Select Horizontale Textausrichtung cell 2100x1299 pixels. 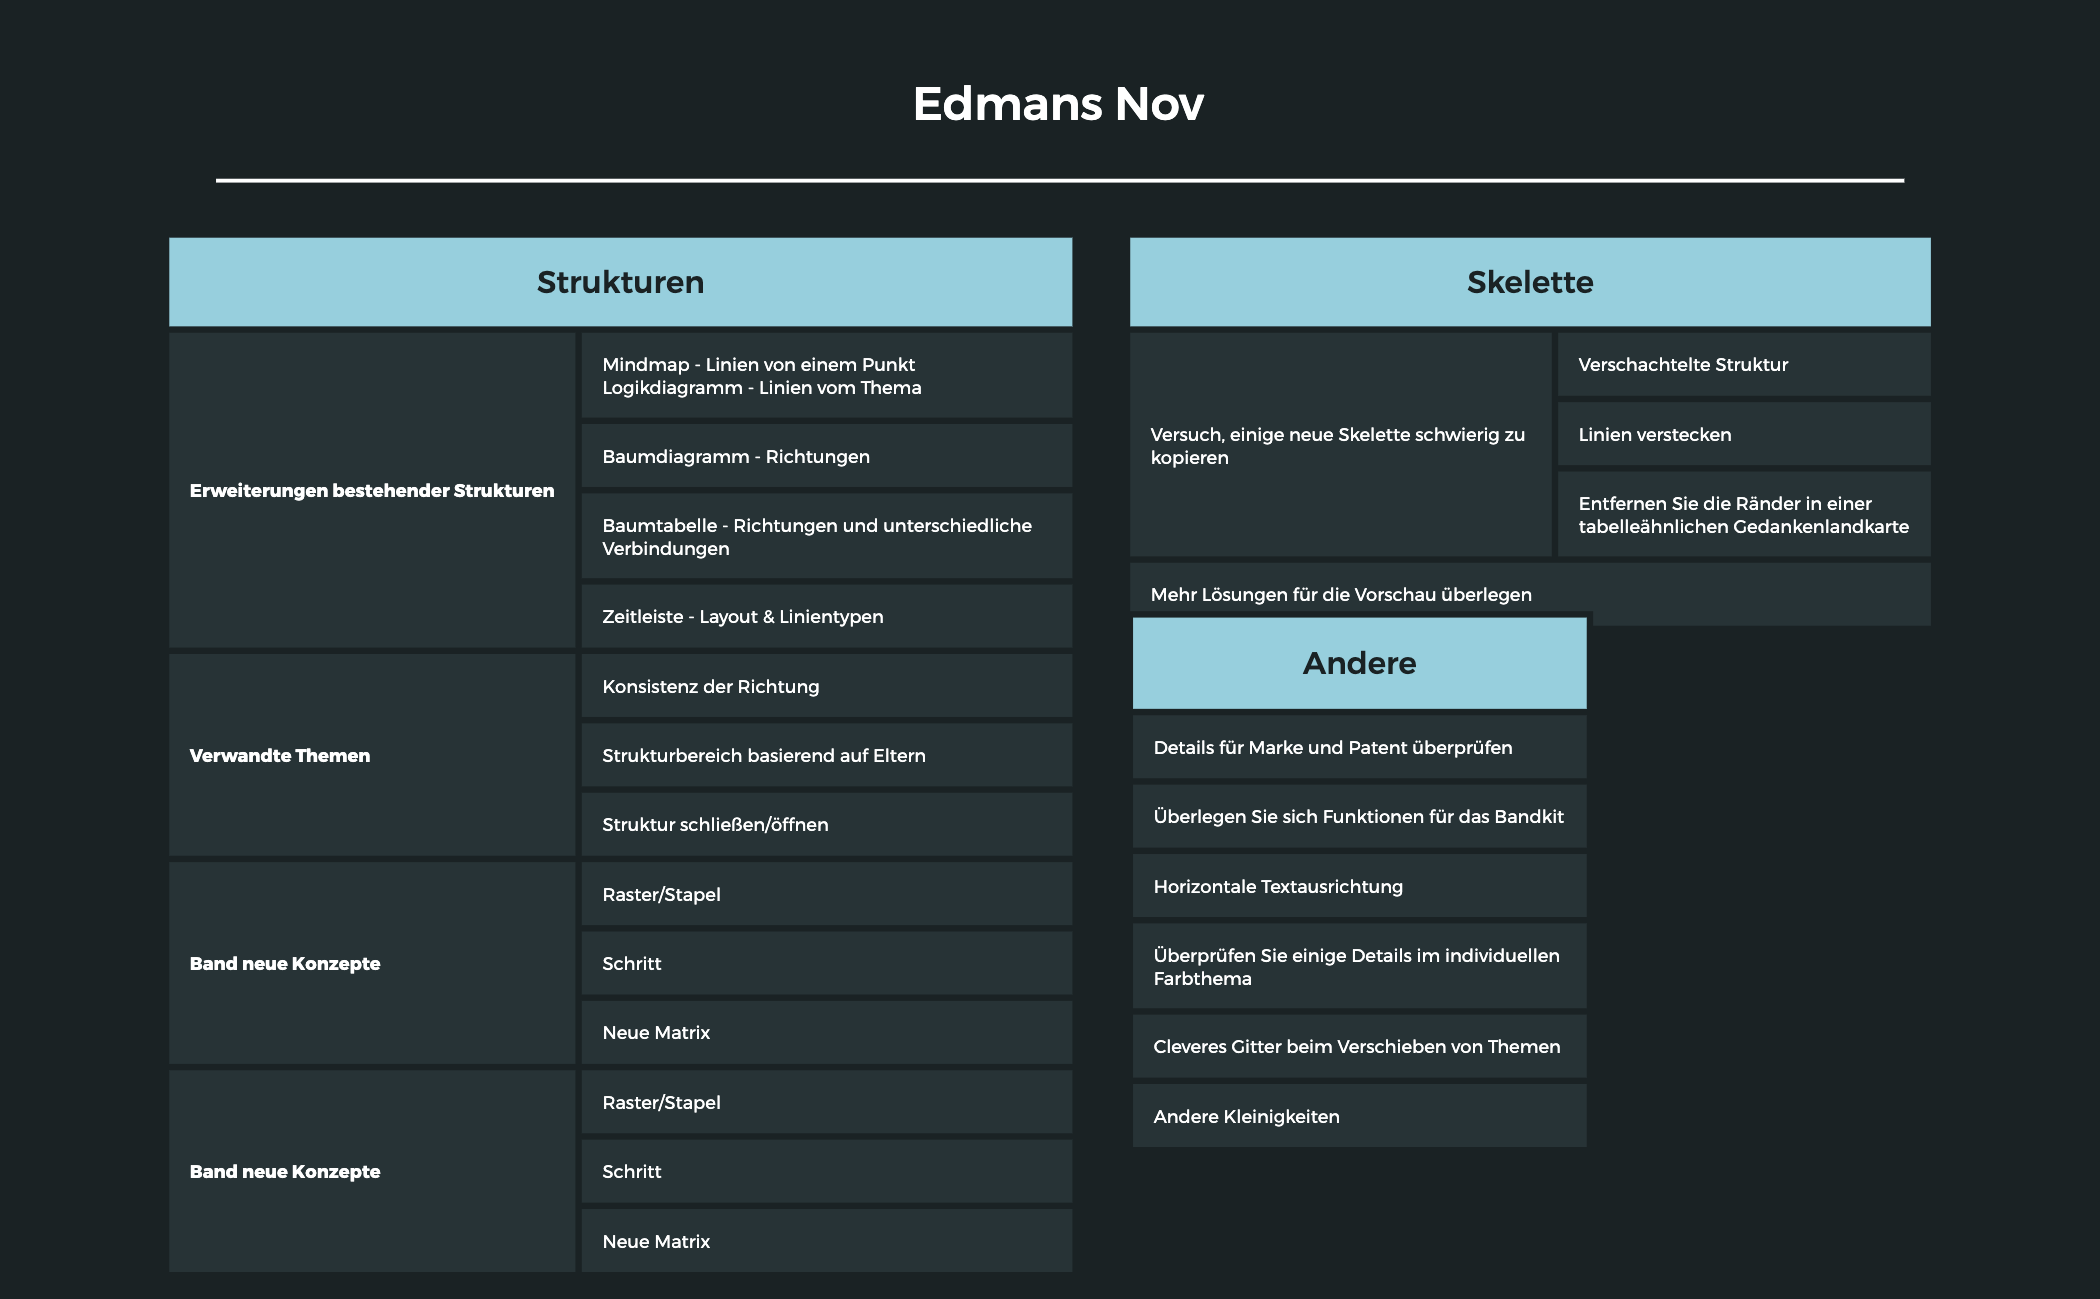coord(1359,886)
